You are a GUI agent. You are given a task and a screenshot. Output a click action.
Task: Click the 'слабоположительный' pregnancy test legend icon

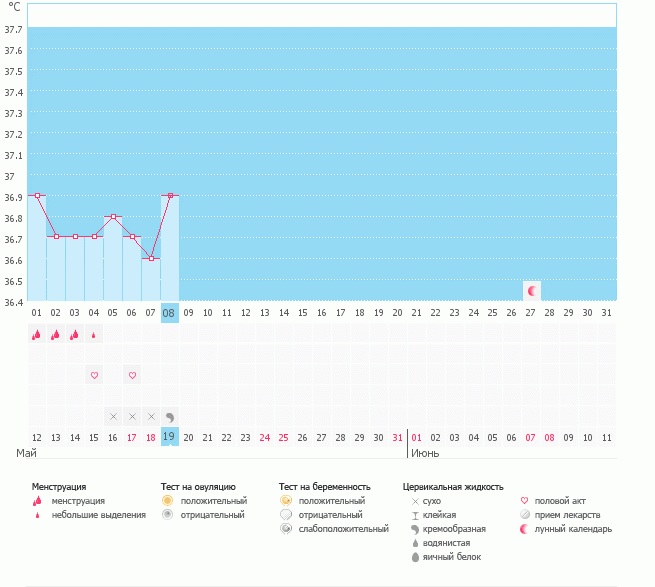click(x=286, y=529)
